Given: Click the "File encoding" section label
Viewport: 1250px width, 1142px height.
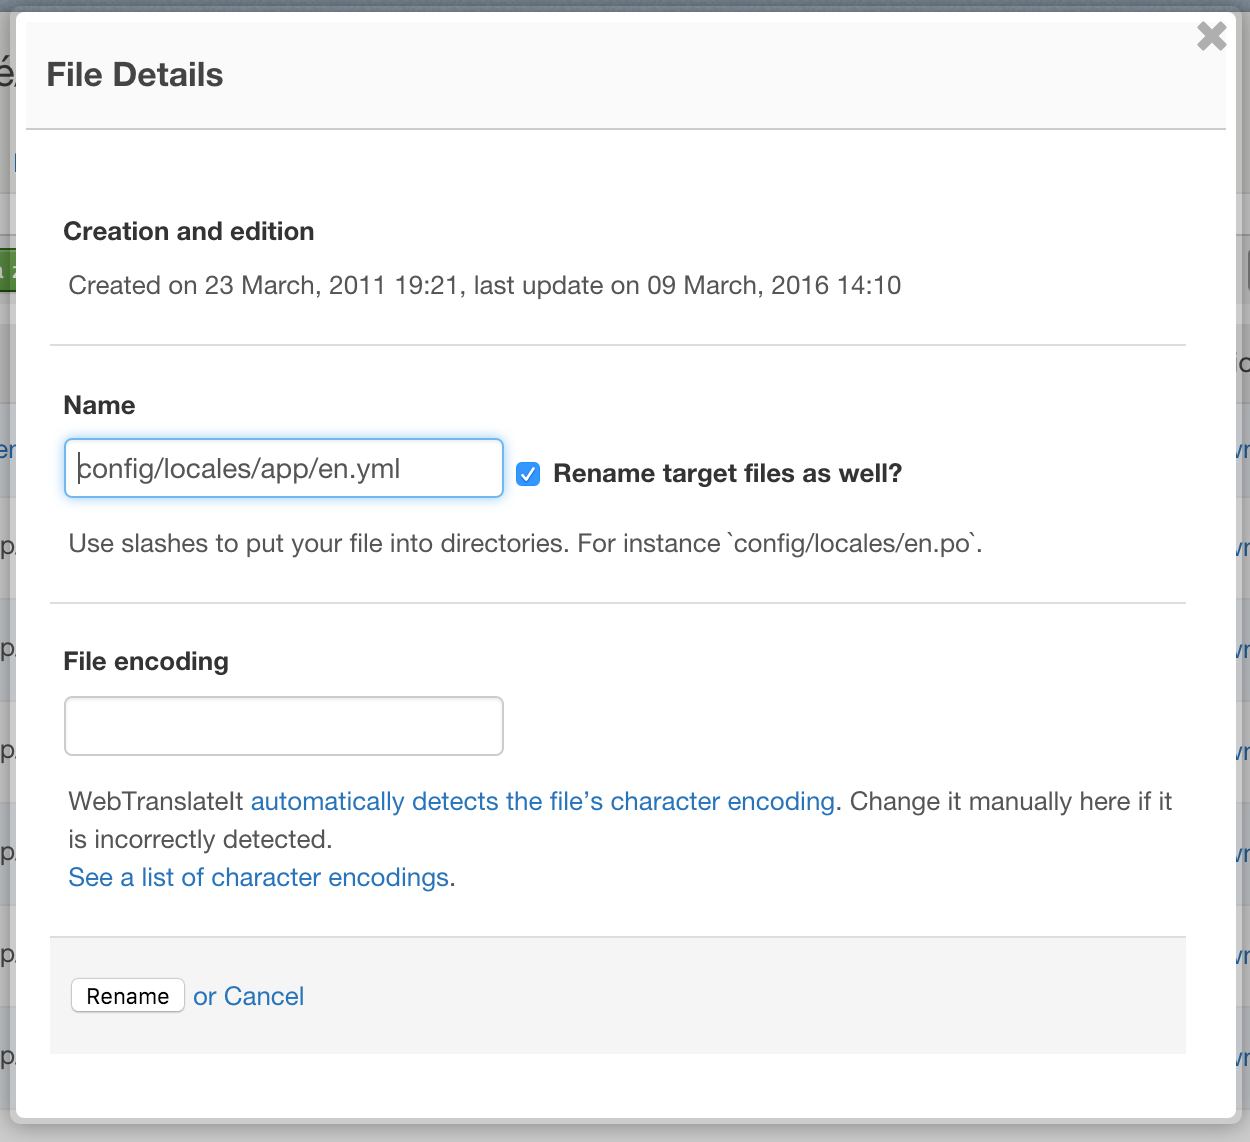Looking at the screenshot, I should (146, 662).
